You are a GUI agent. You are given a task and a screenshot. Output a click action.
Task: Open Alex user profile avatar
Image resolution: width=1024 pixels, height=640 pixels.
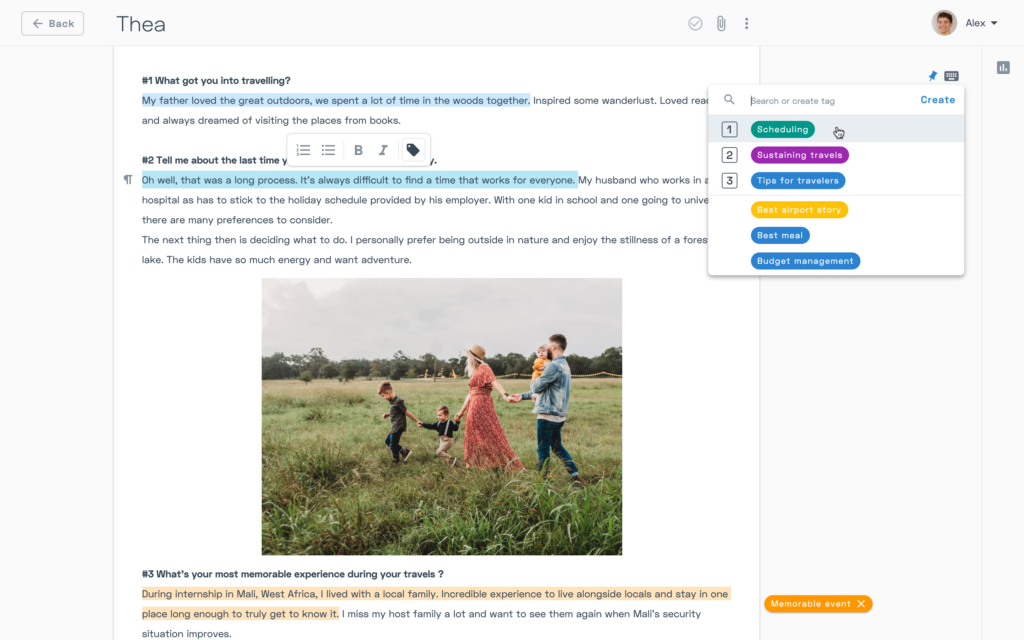944,23
